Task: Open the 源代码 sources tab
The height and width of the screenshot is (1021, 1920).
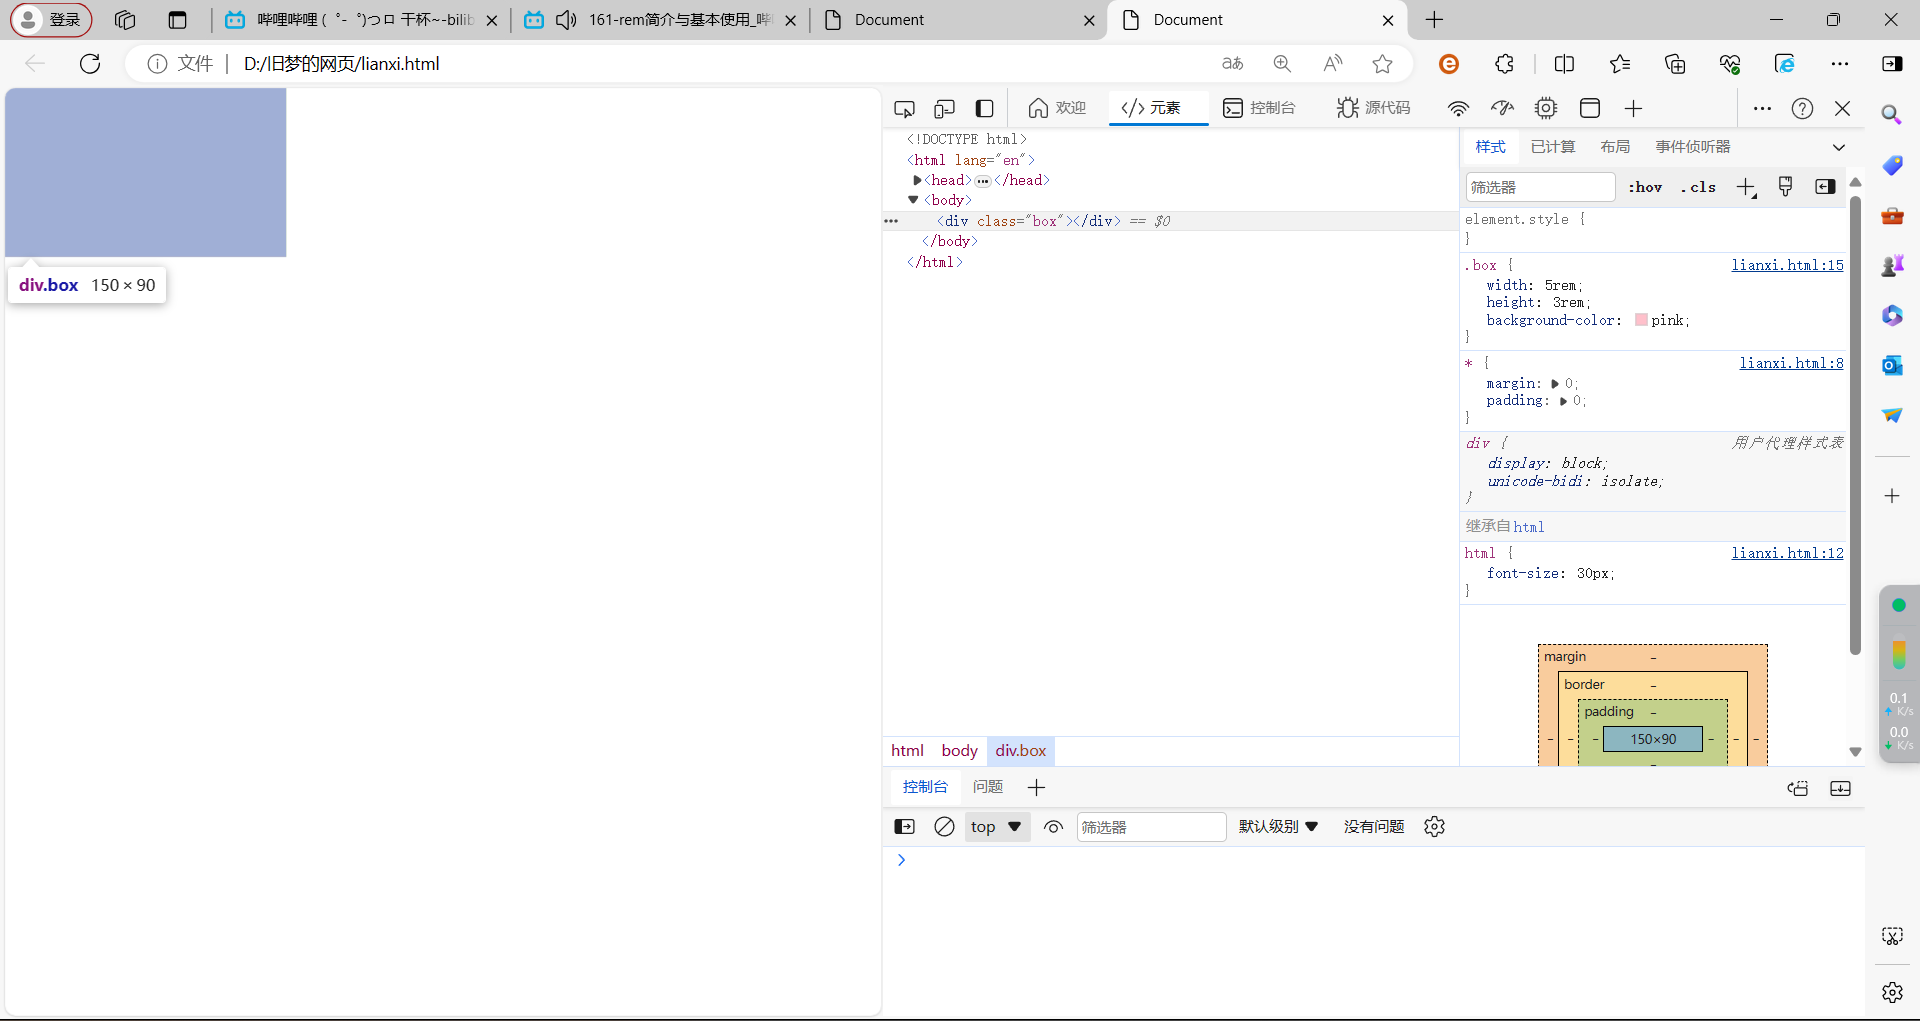Action: click(x=1373, y=108)
